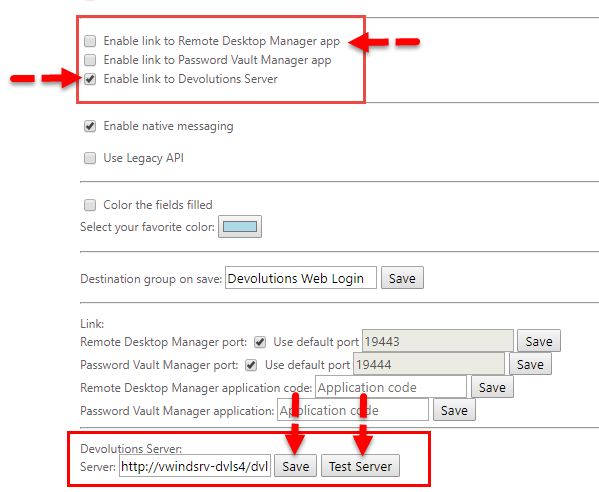Click the Test Server button
Screen dimensions: 599x492
pos(360,466)
